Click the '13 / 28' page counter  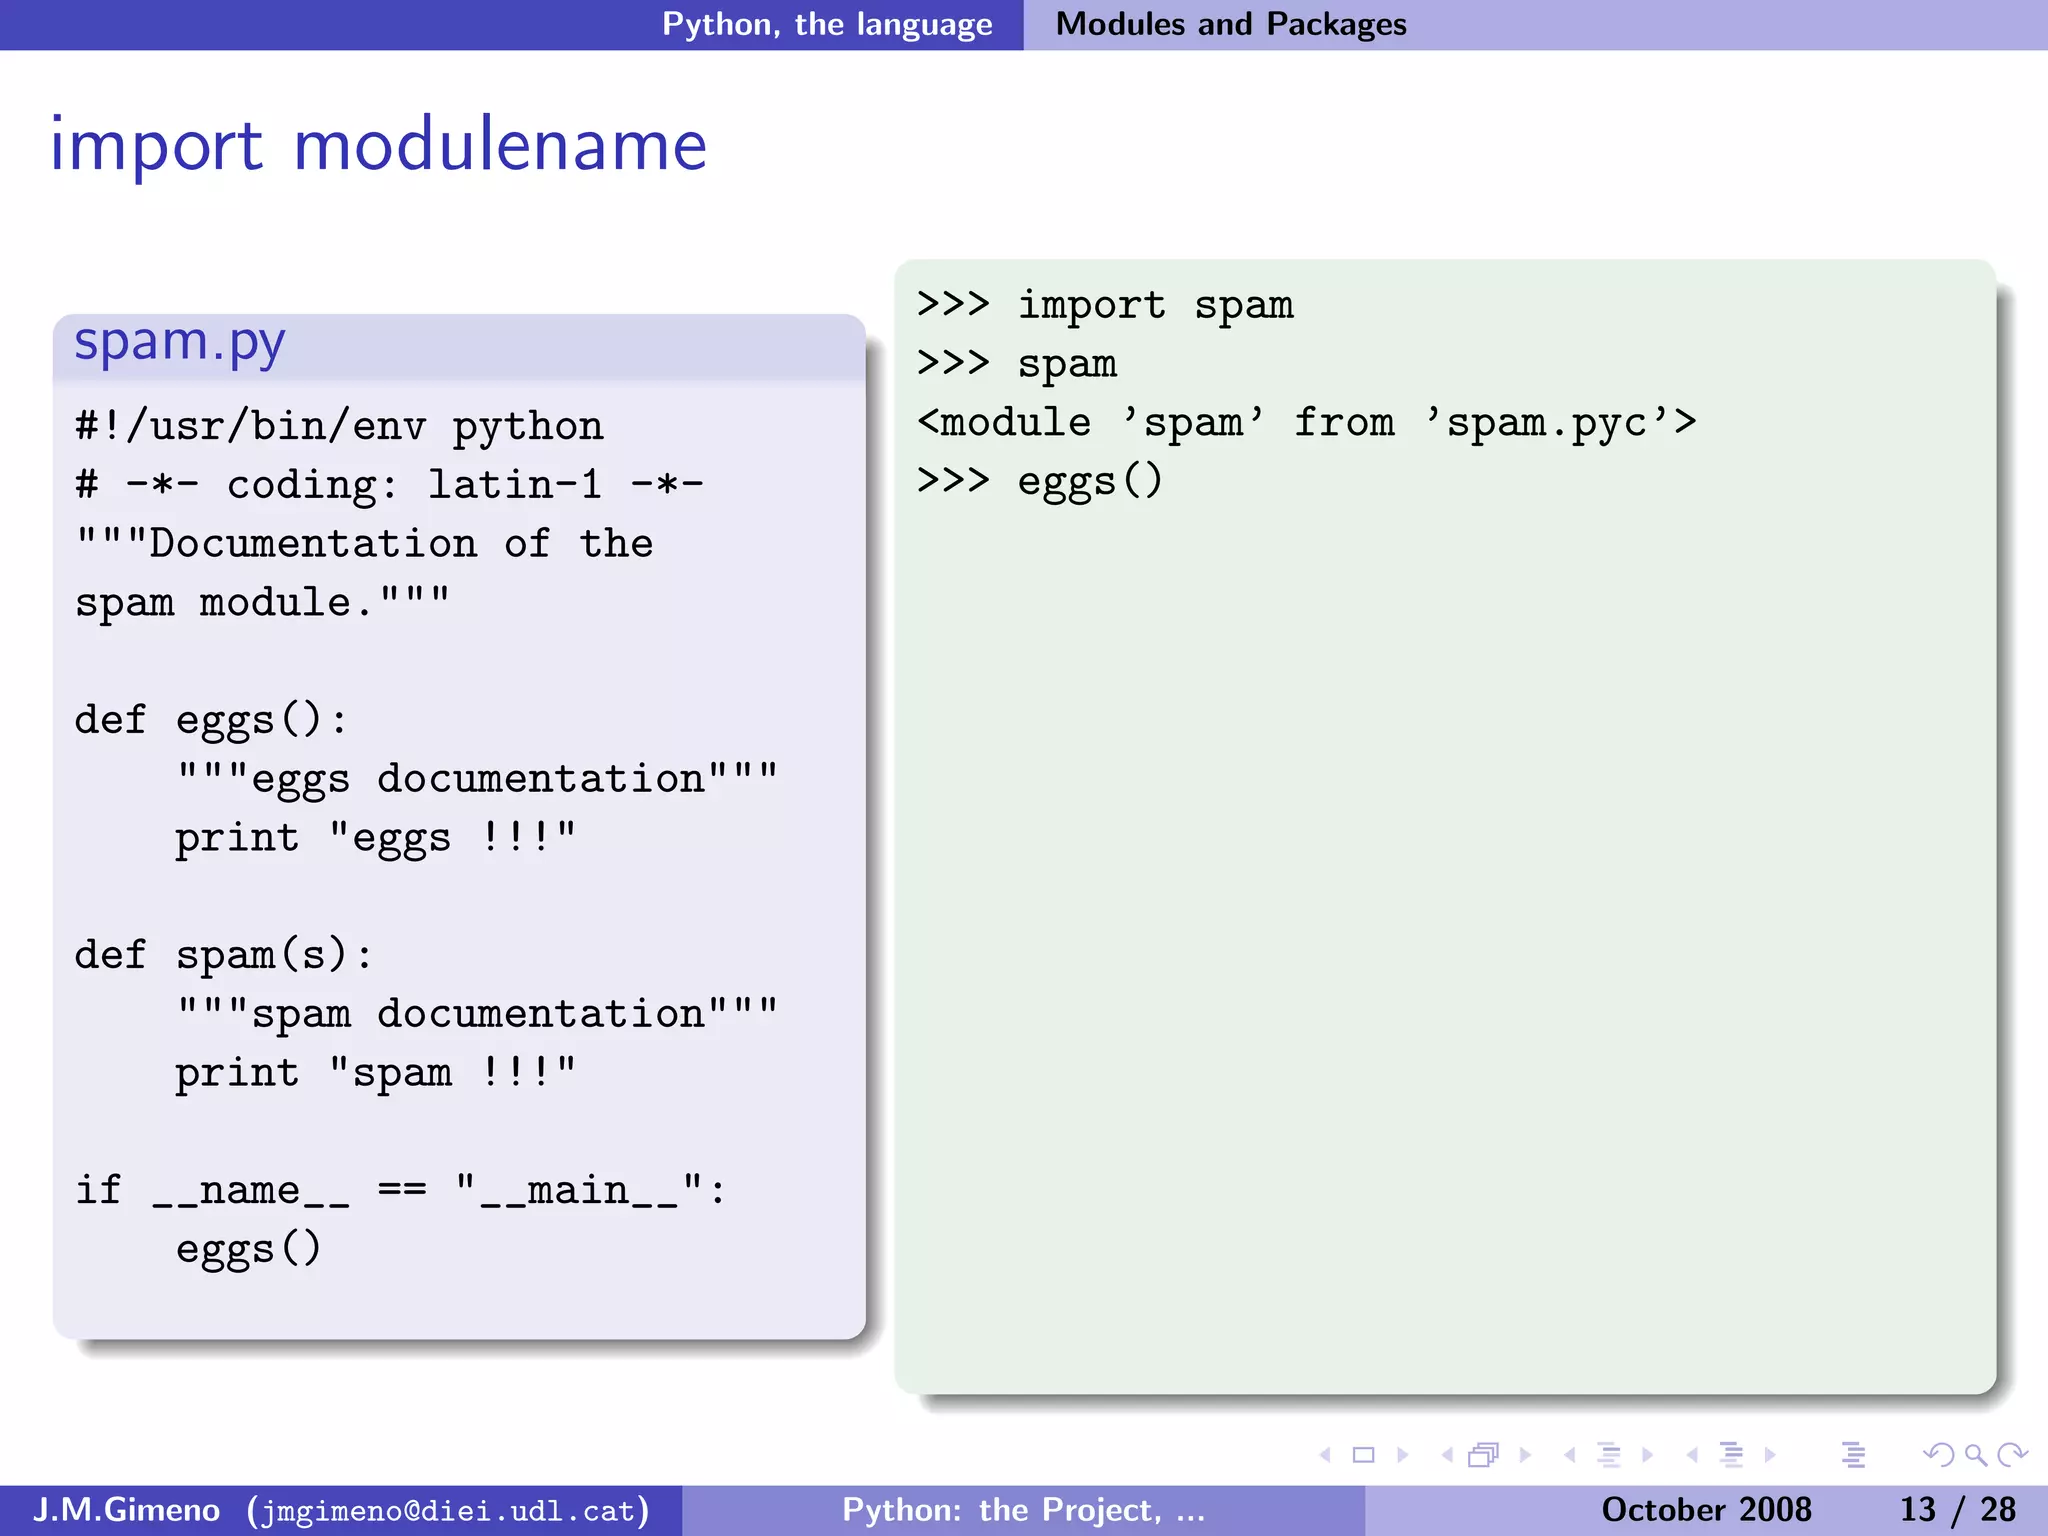click(1957, 1510)
